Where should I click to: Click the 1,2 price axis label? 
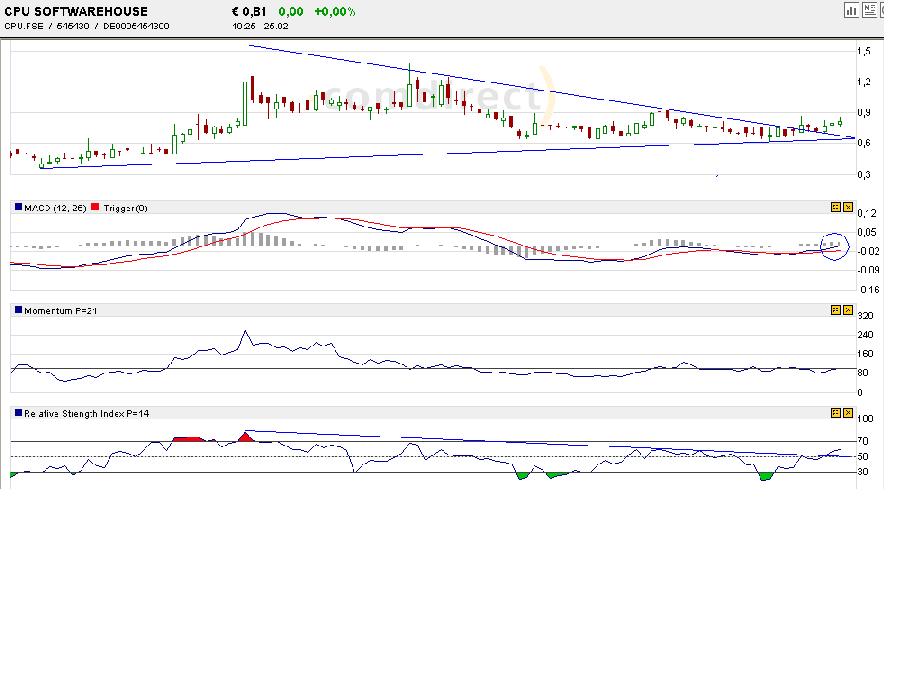[x=864, y=82]
